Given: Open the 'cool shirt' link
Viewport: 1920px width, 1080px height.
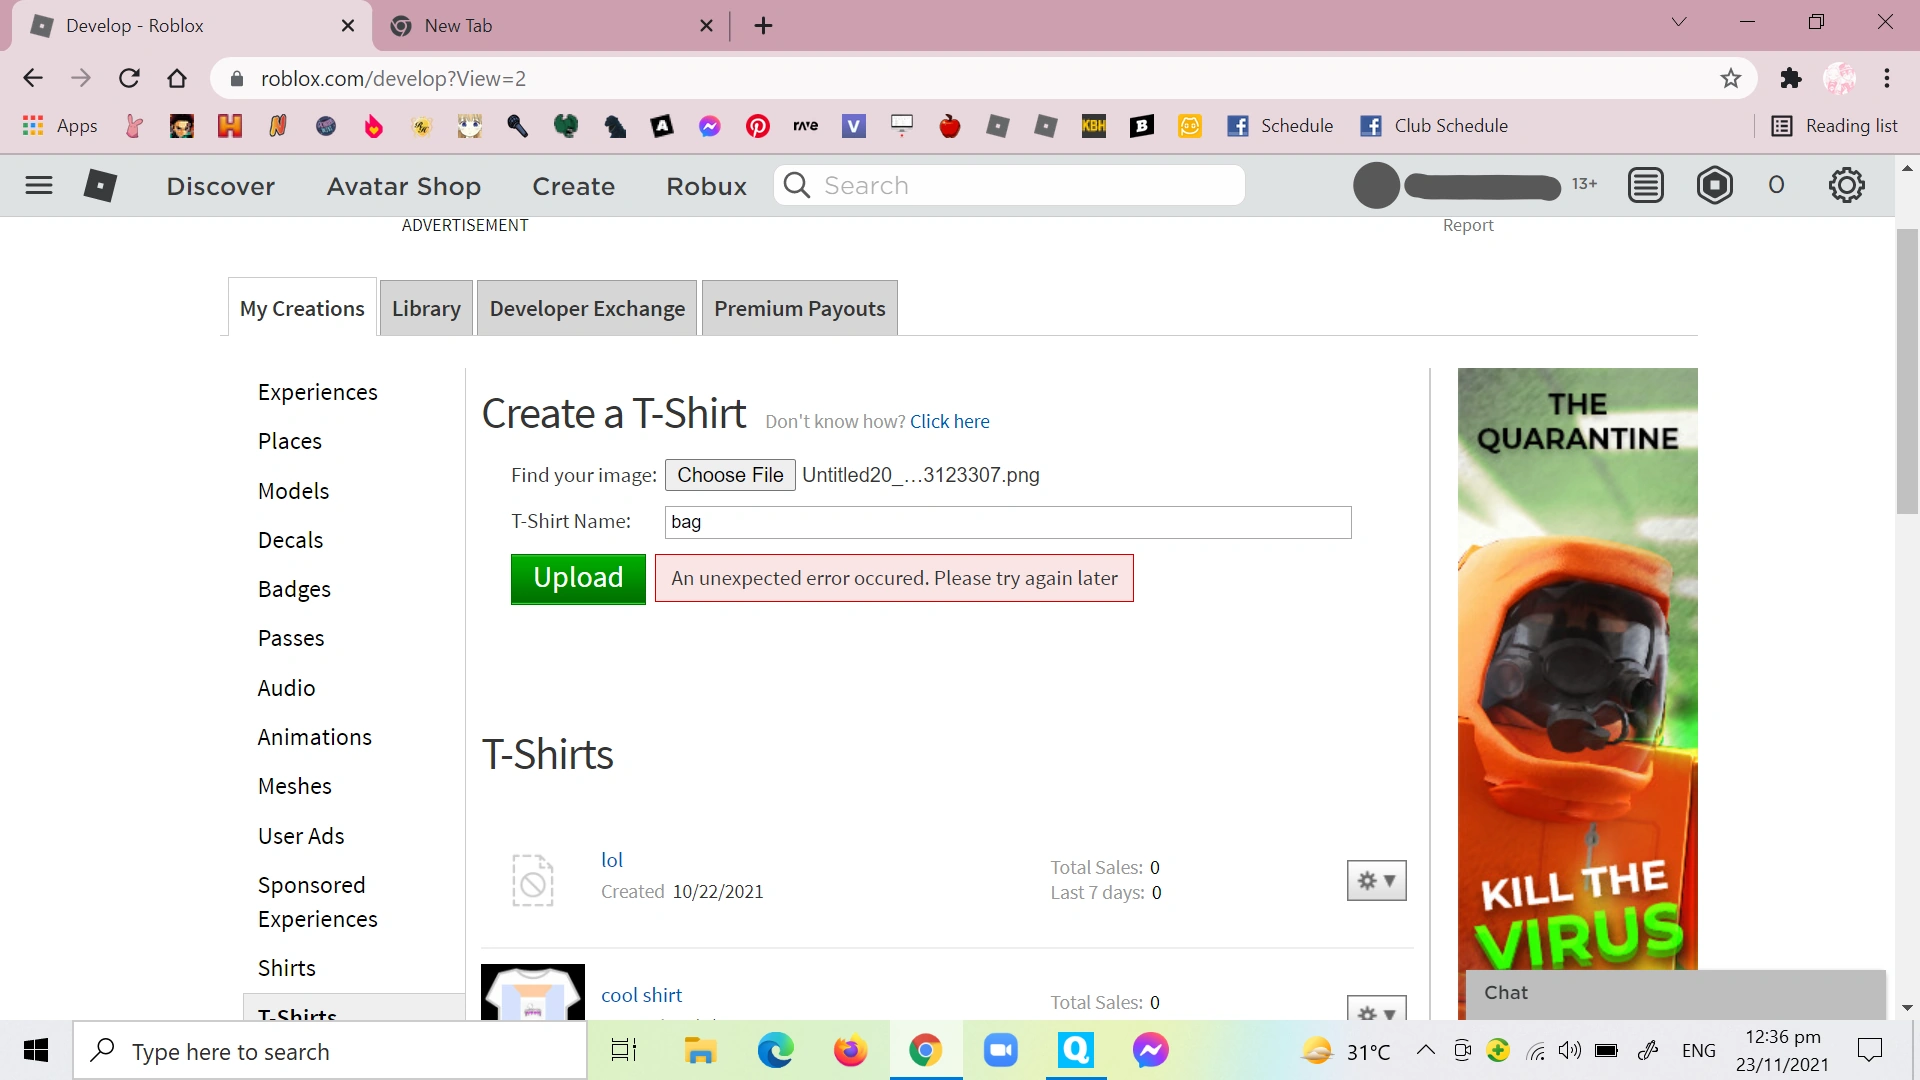Looking at the screenshot, I should click(641, 995).
